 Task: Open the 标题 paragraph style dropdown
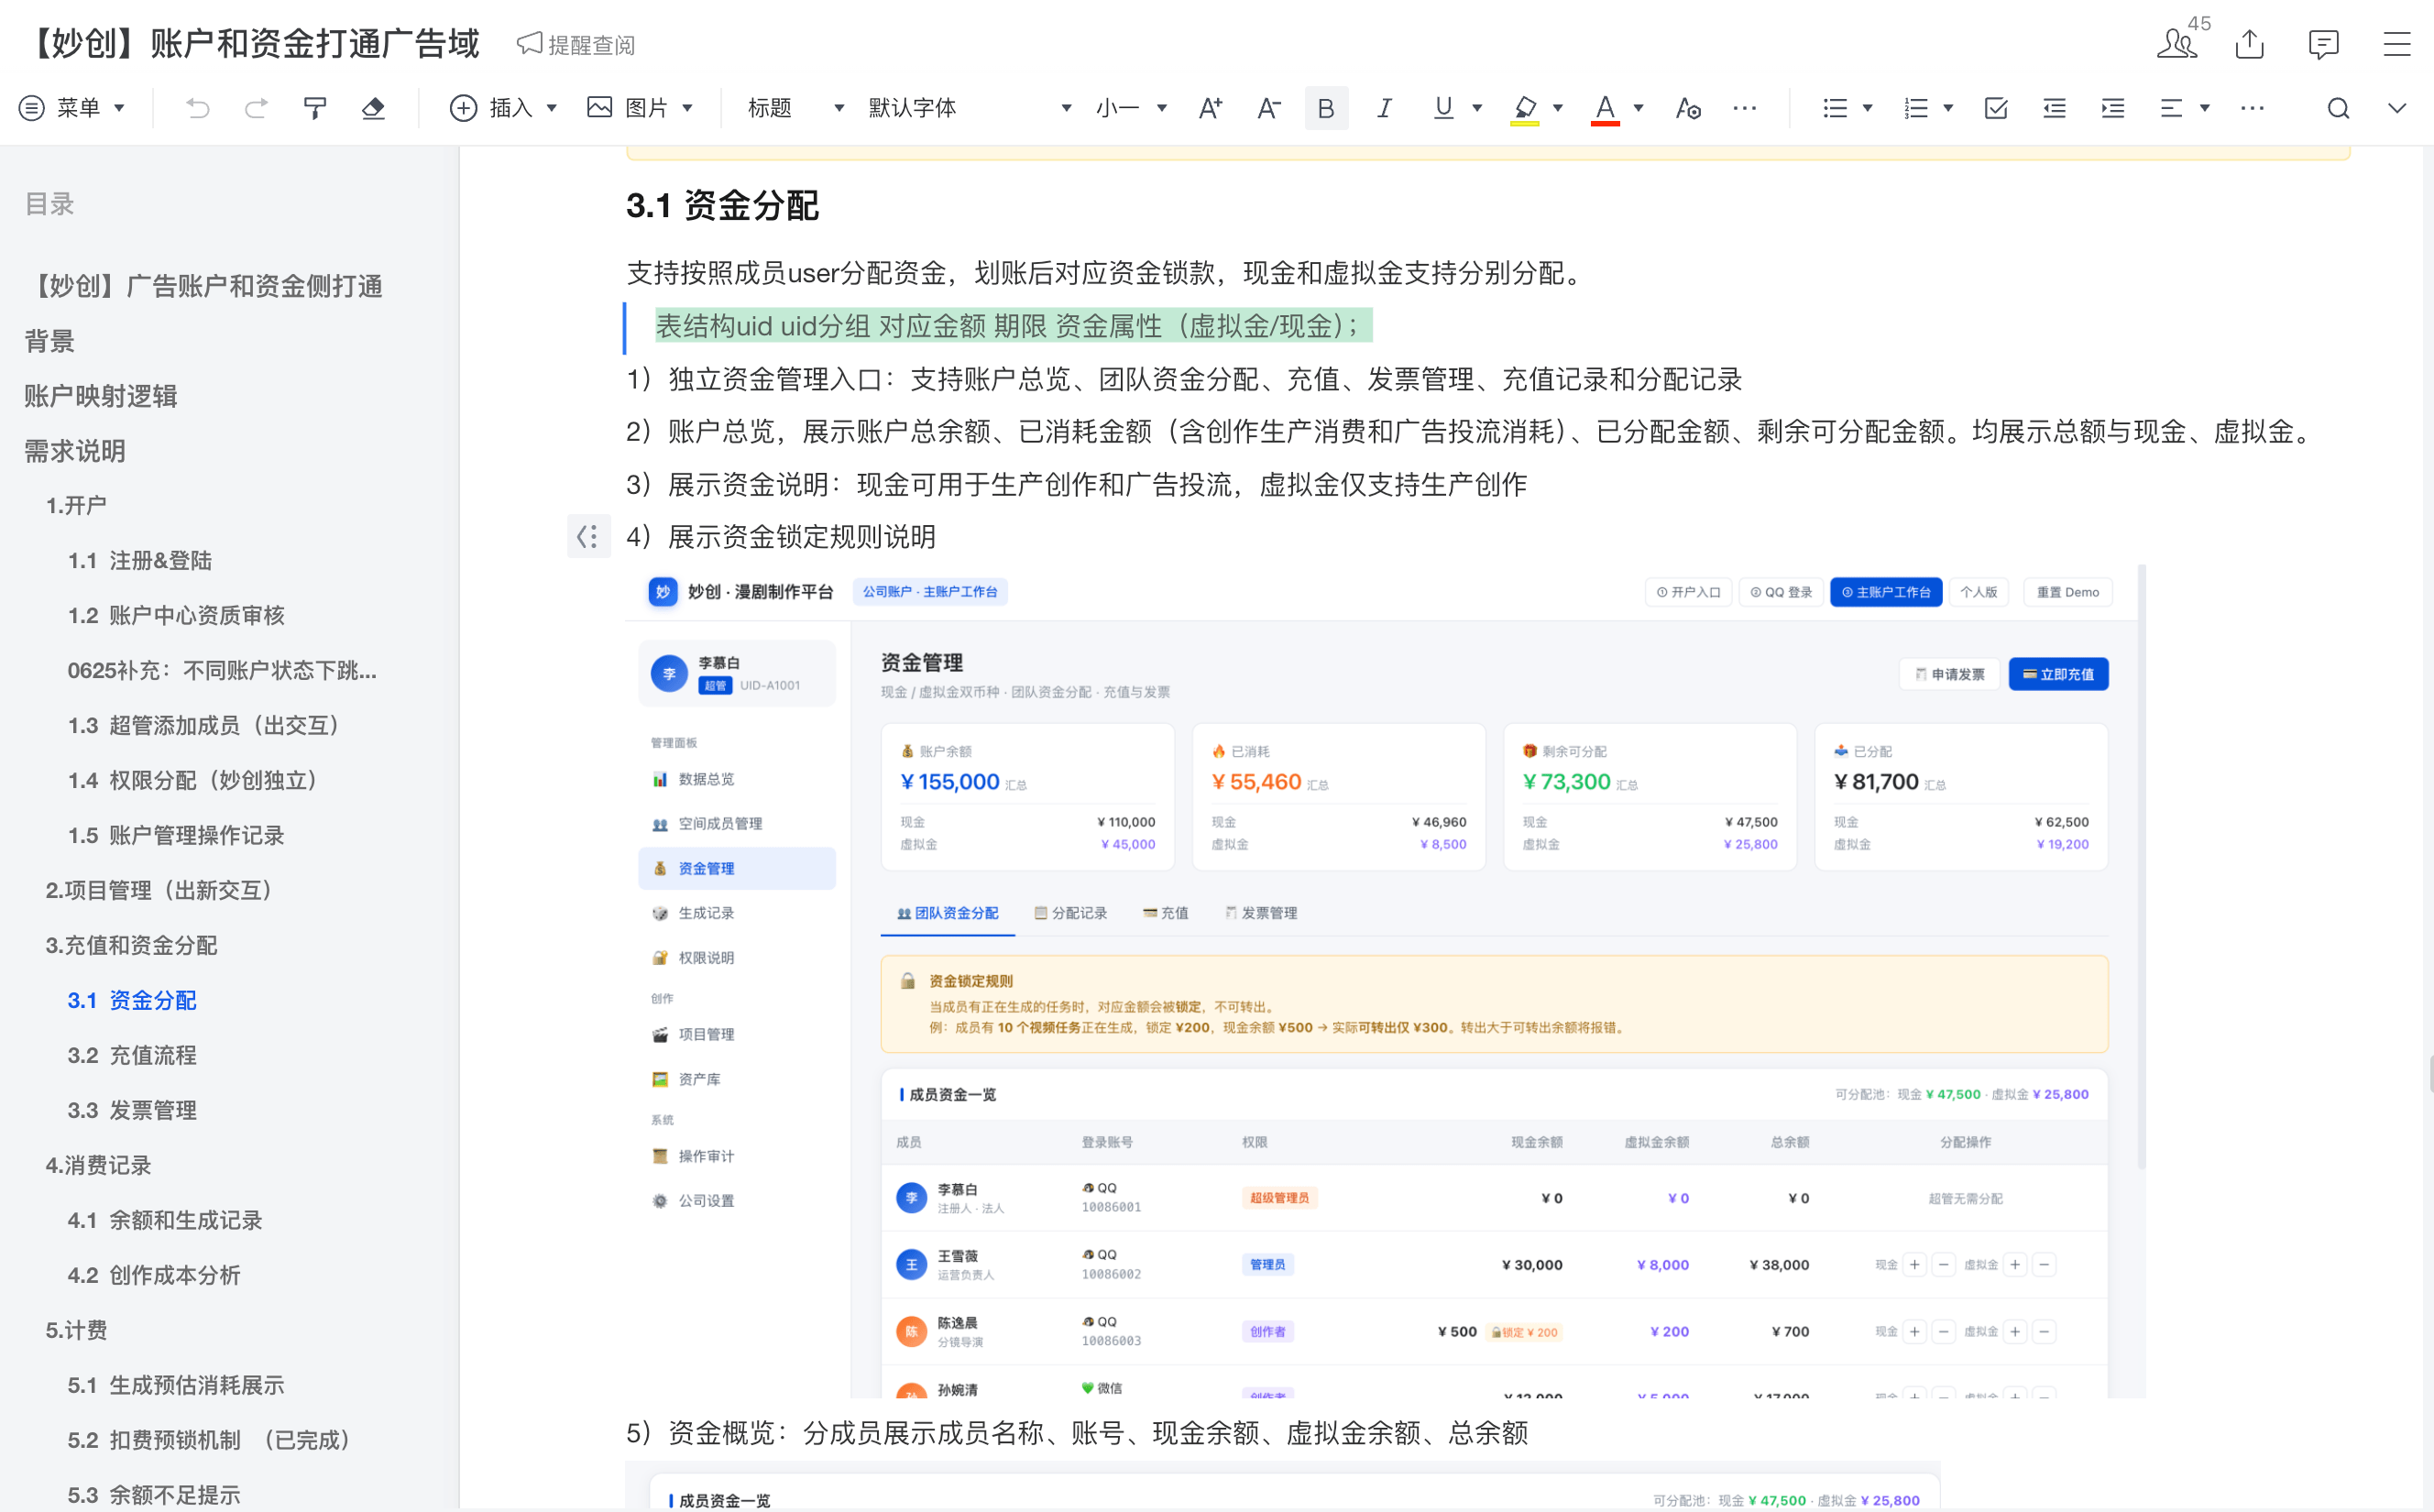[x=796, y=108]
